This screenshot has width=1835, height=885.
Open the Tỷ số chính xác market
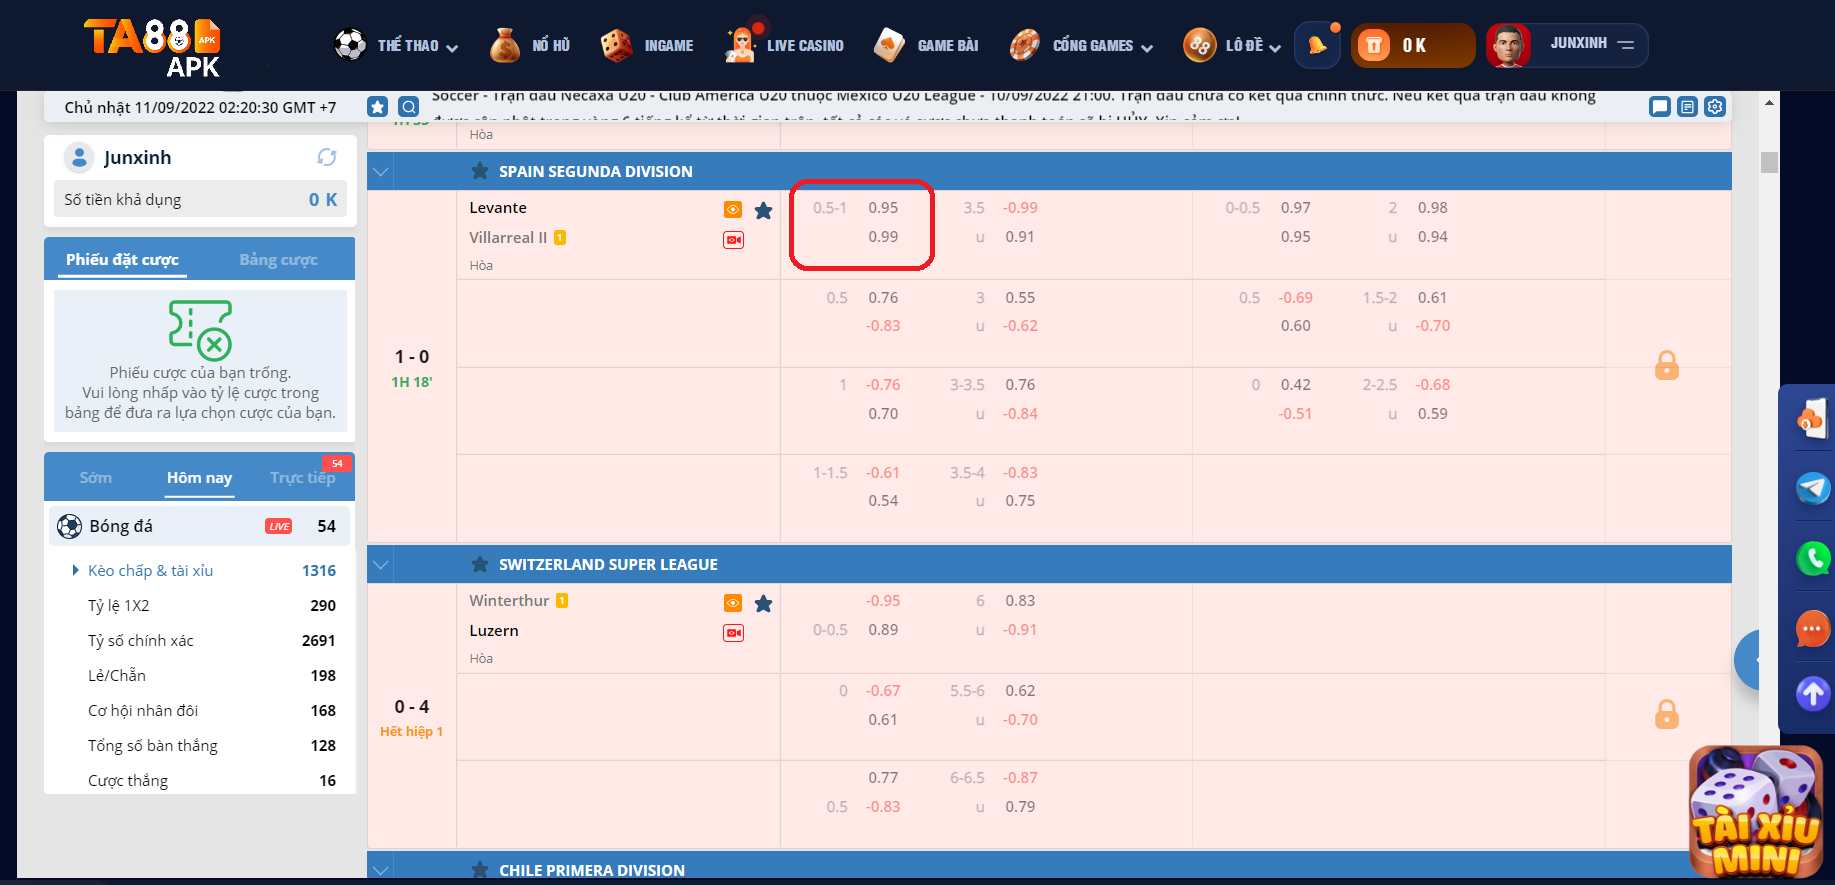[141, 640]
